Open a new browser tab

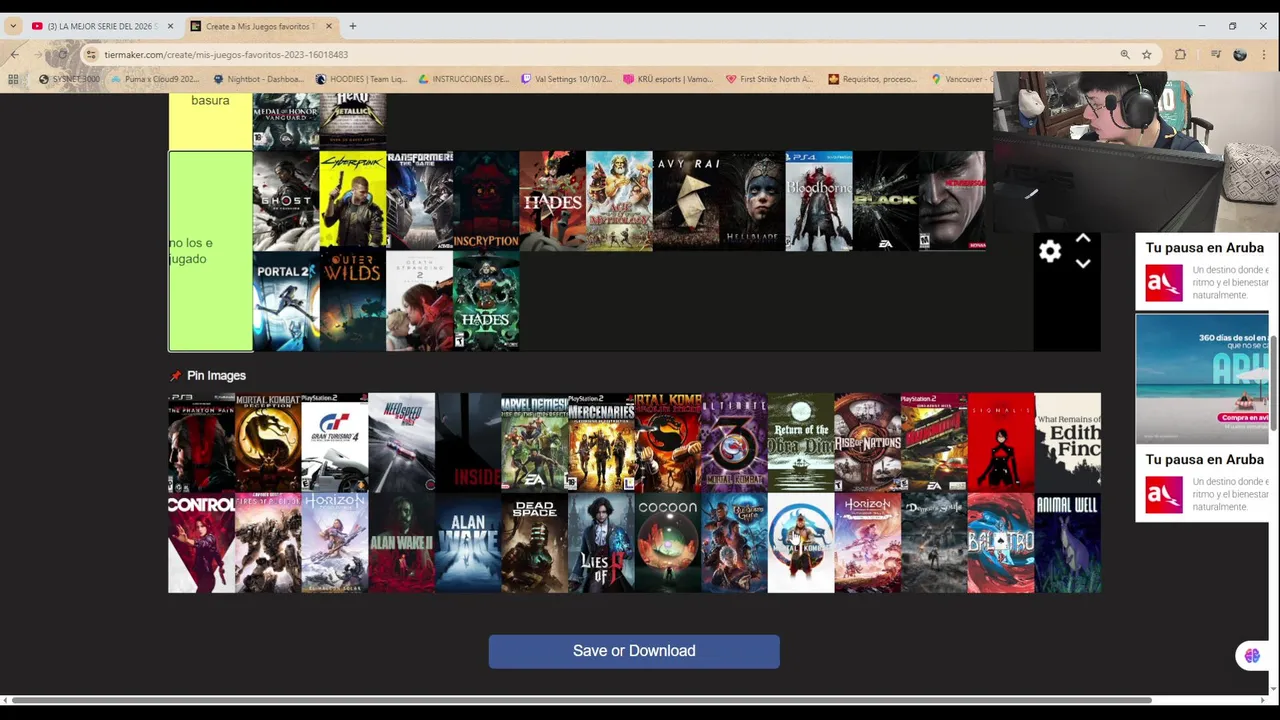(x=352, y=26)
